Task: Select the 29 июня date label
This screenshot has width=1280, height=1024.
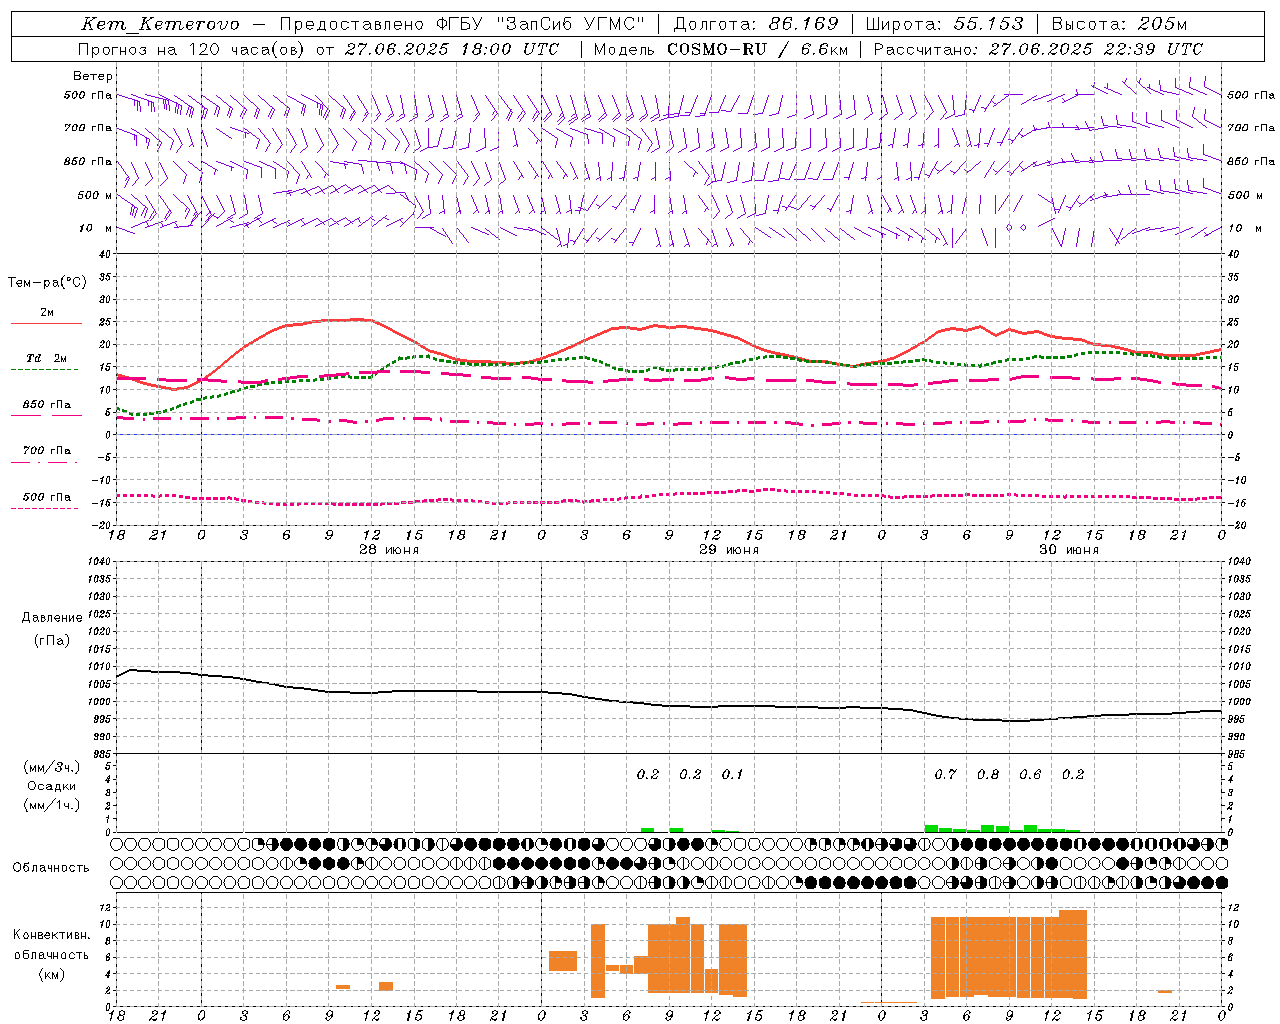Action: pyautogui.click(x=728, y=550)
